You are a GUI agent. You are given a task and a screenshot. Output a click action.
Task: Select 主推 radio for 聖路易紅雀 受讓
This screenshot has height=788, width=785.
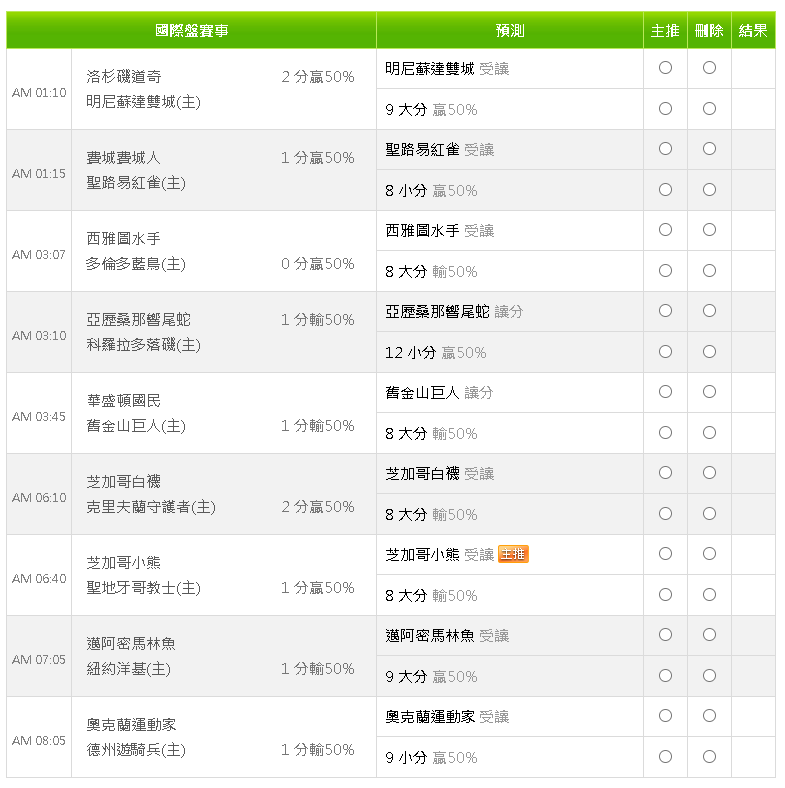[x=665, y=149]
